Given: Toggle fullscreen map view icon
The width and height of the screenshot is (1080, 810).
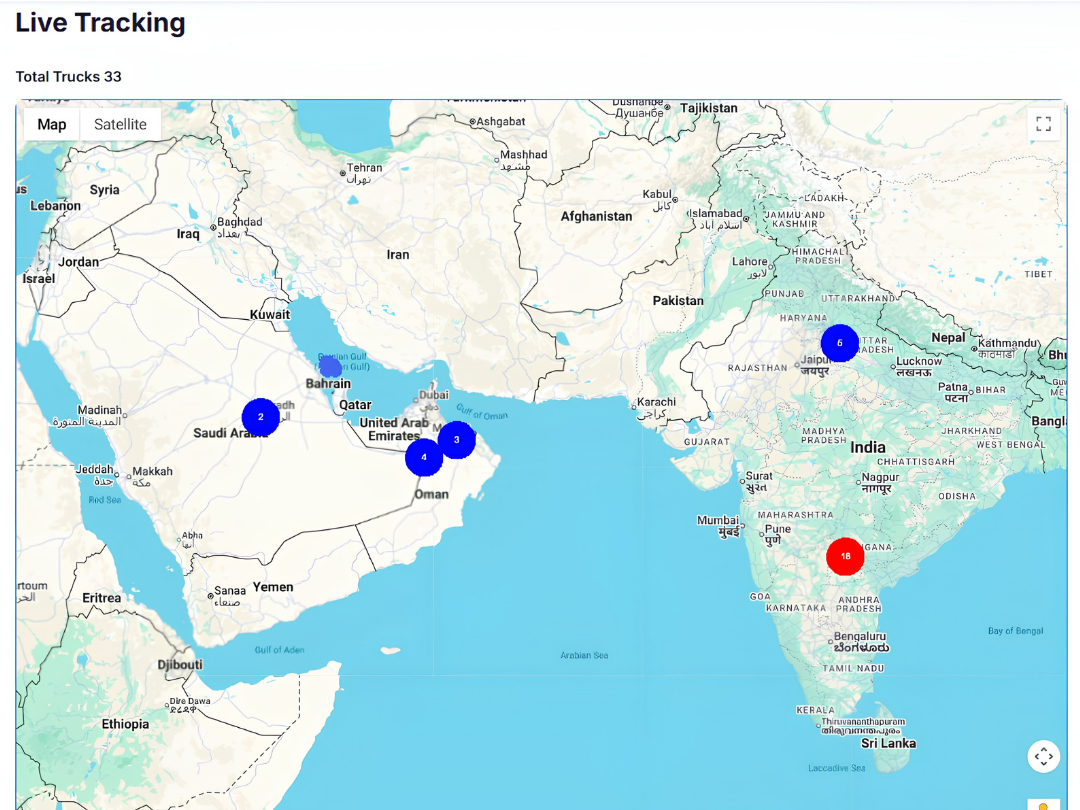Looking at the screenshot, I should tap(1043, 124).
